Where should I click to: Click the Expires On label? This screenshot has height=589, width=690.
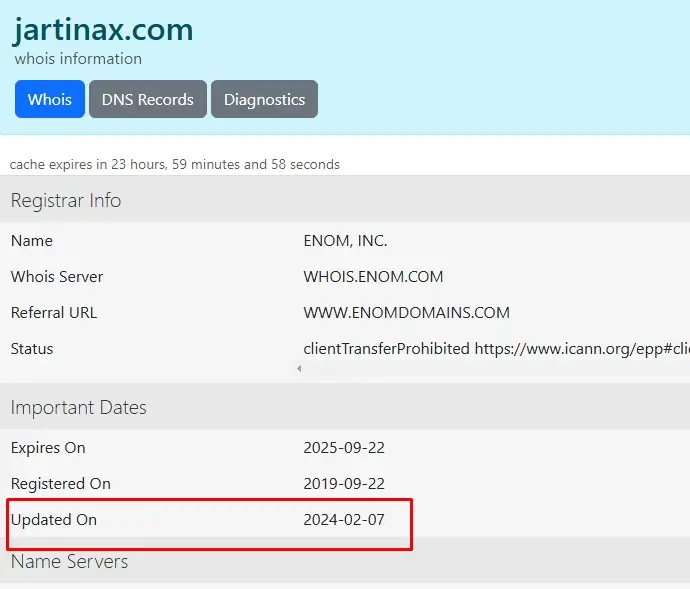48,448
